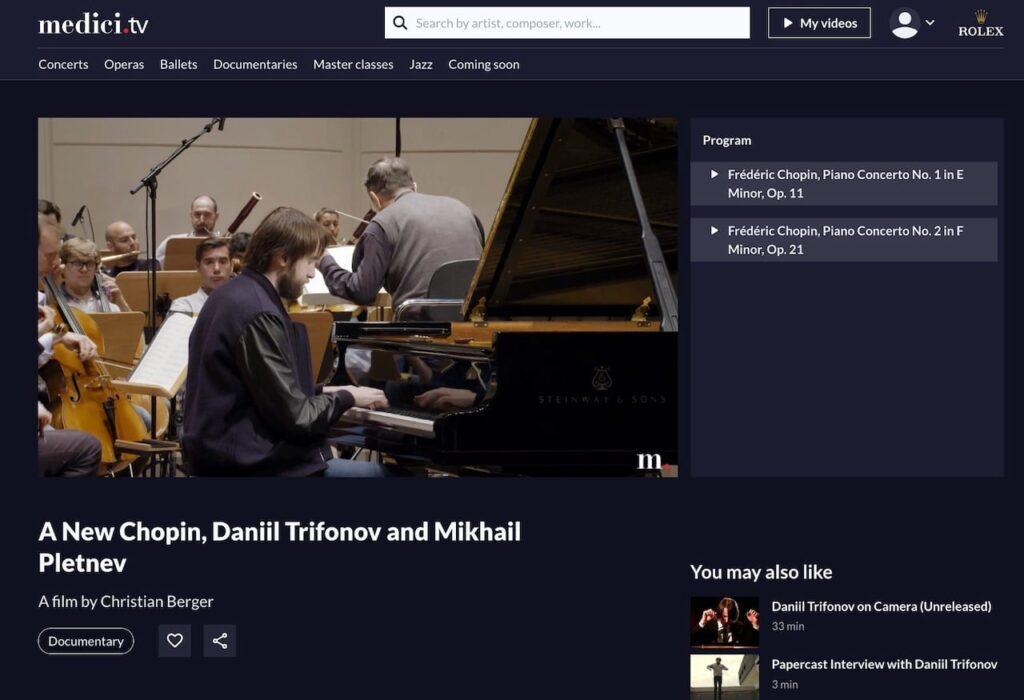The image size is (1024, 700).
Task: Click the Coming soon link
Action: (484, 64)
